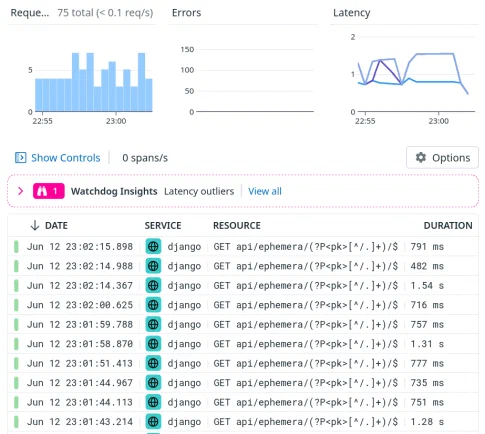Click web service icon in 23:02:00.625 row
This screenshot has width=485, height=434.
click(x=153, y=305)
